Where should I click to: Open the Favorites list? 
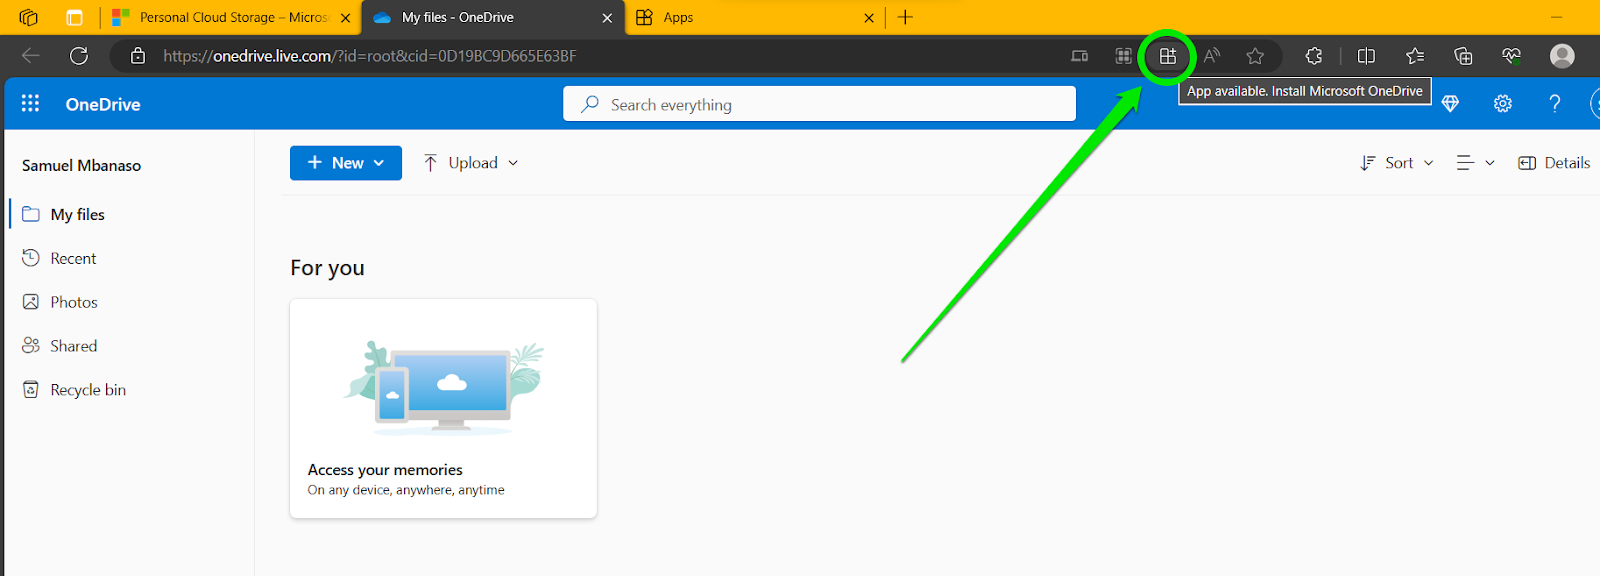click(1415, 56)
